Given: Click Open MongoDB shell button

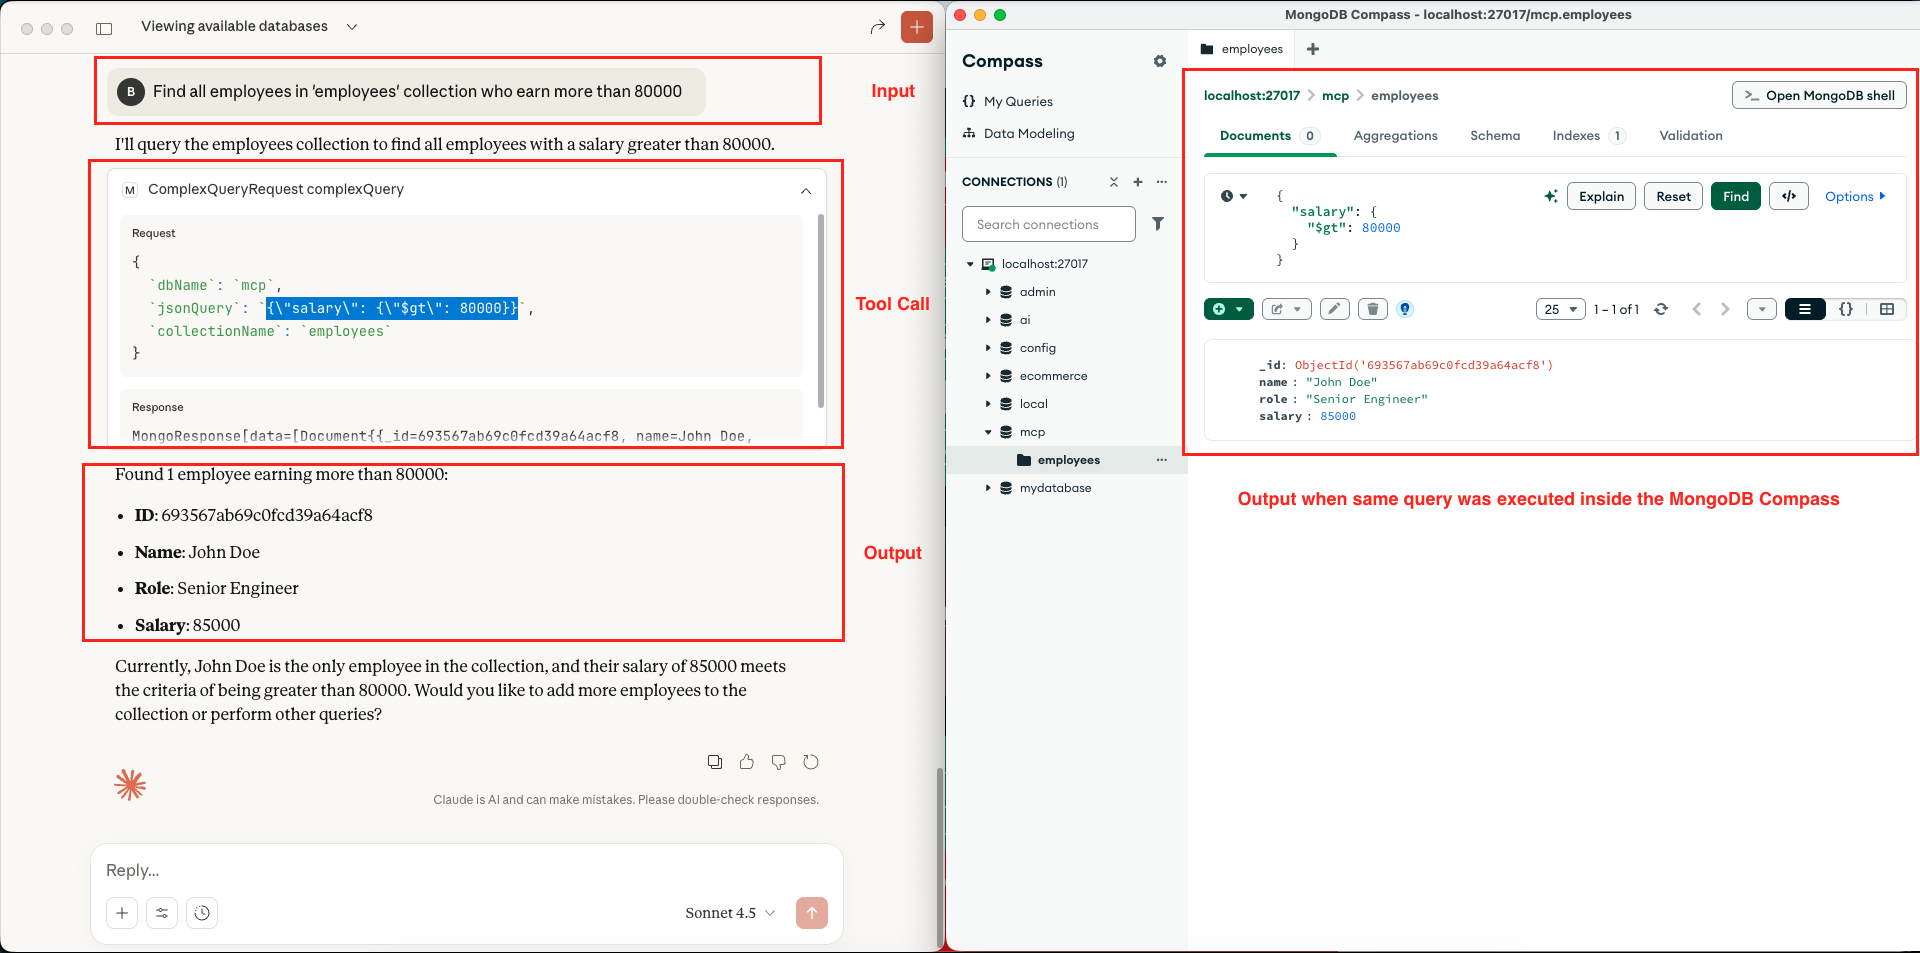Looking at the screenshot, I should [x=1818, y=95].
